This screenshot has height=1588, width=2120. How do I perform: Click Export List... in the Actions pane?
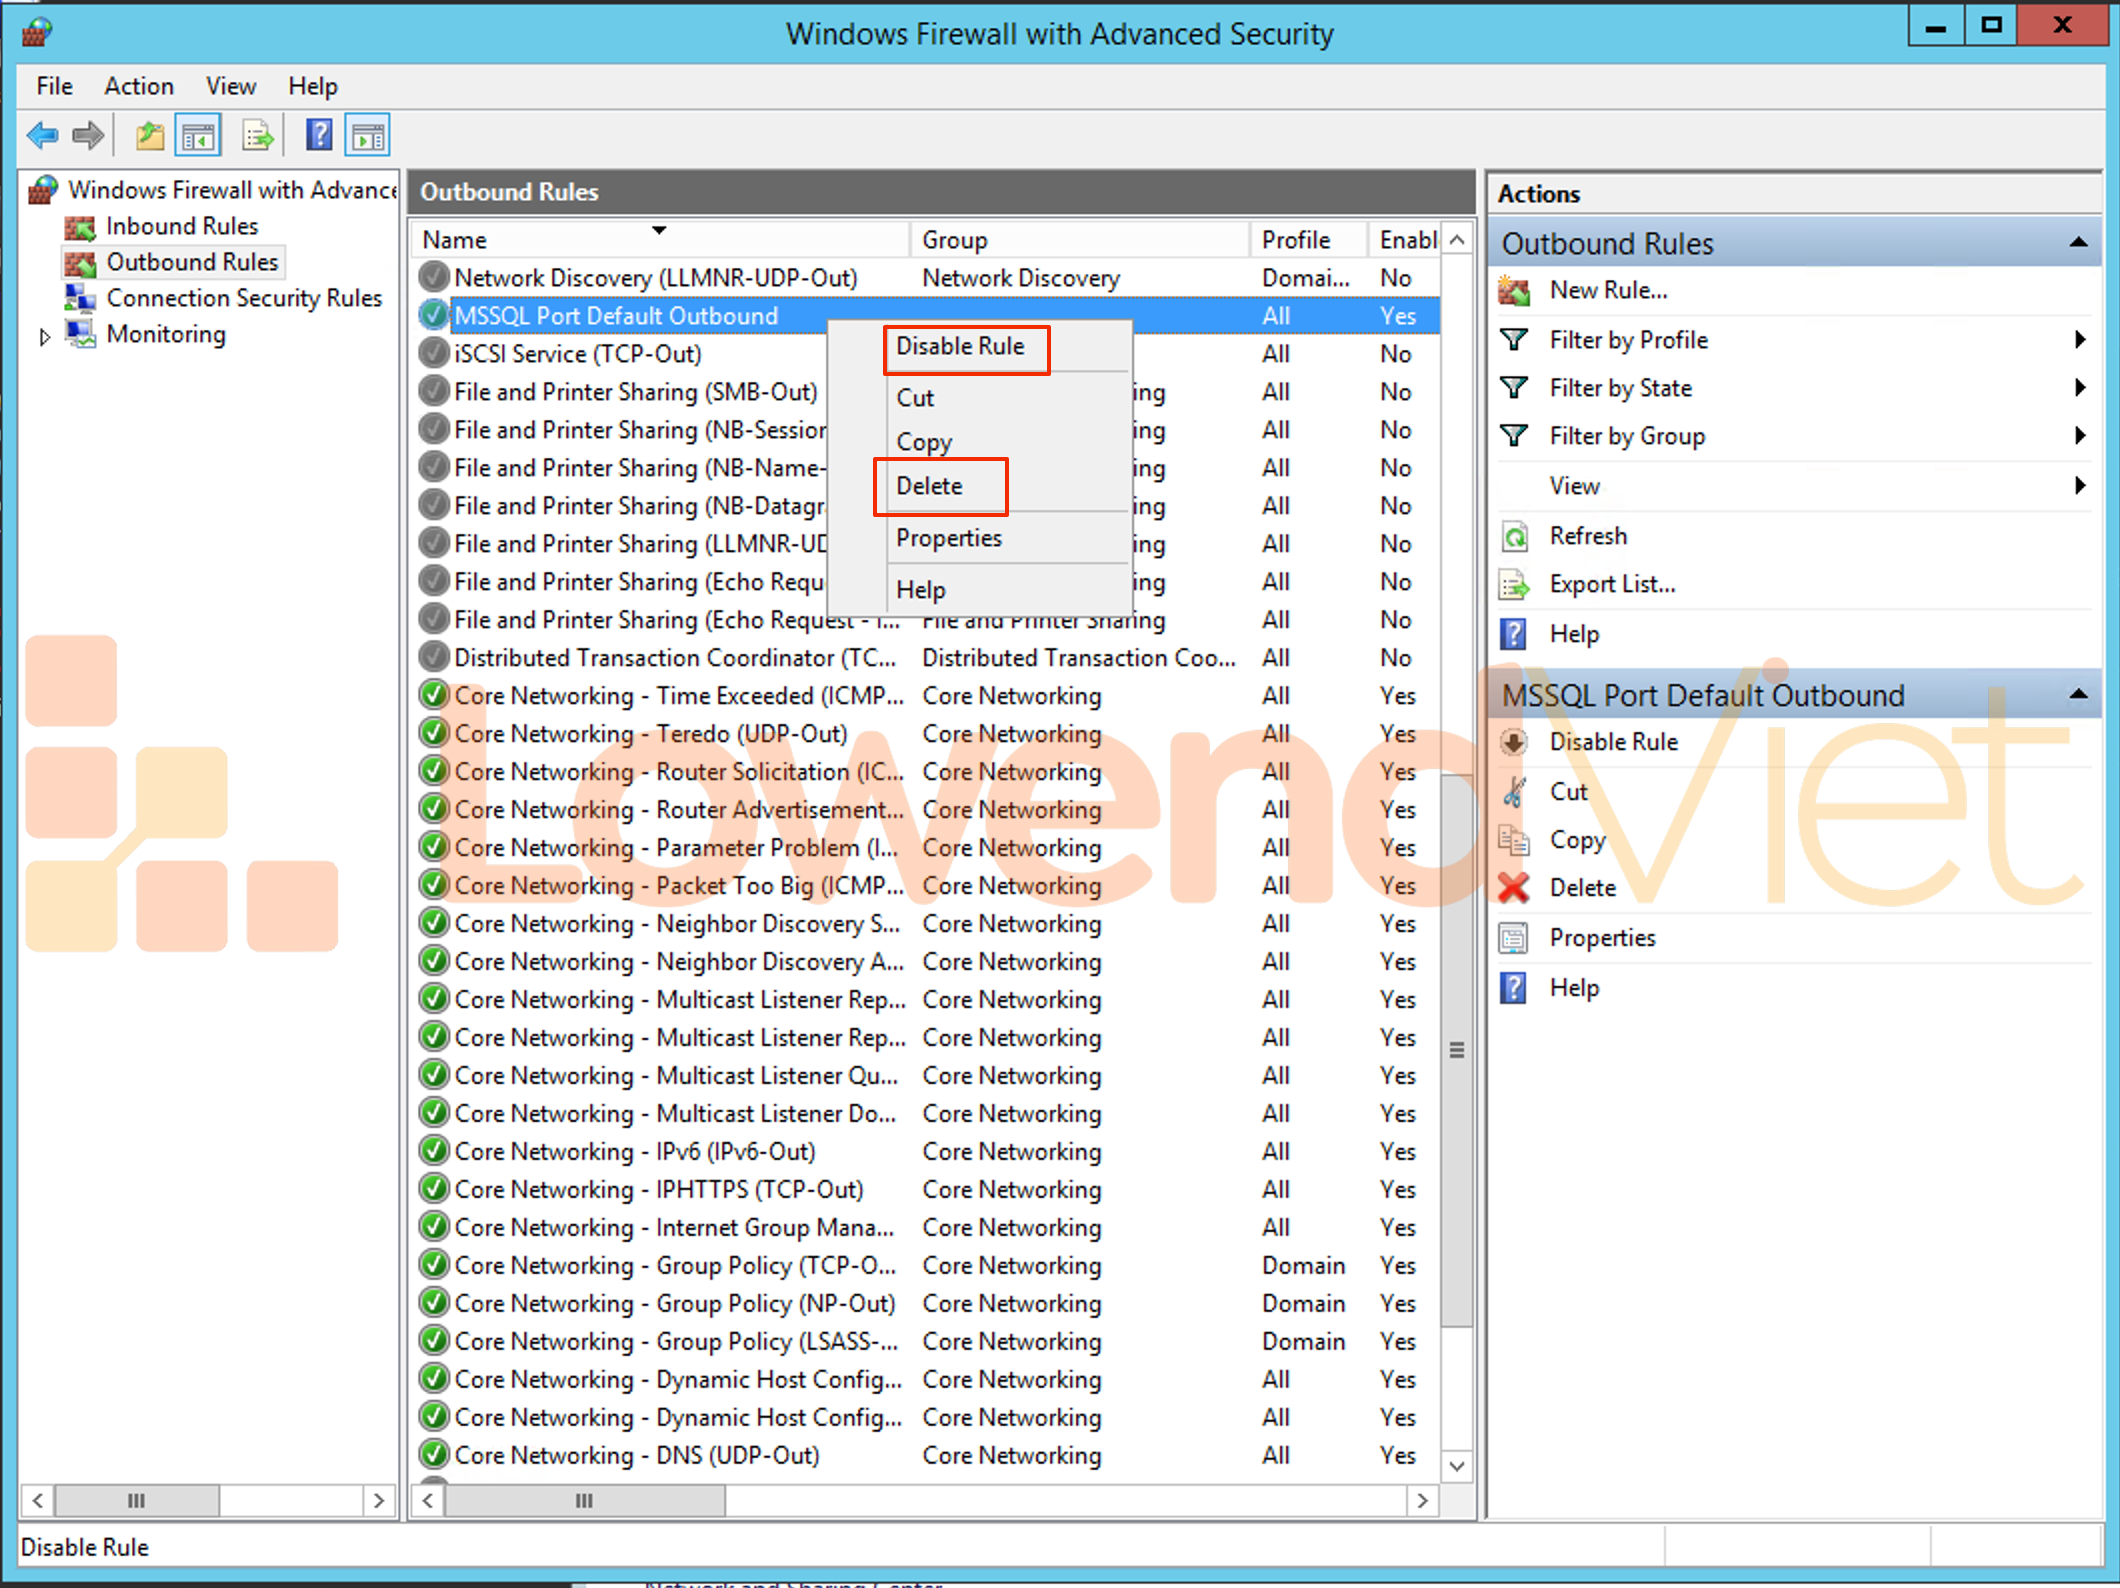(1612, 584)
